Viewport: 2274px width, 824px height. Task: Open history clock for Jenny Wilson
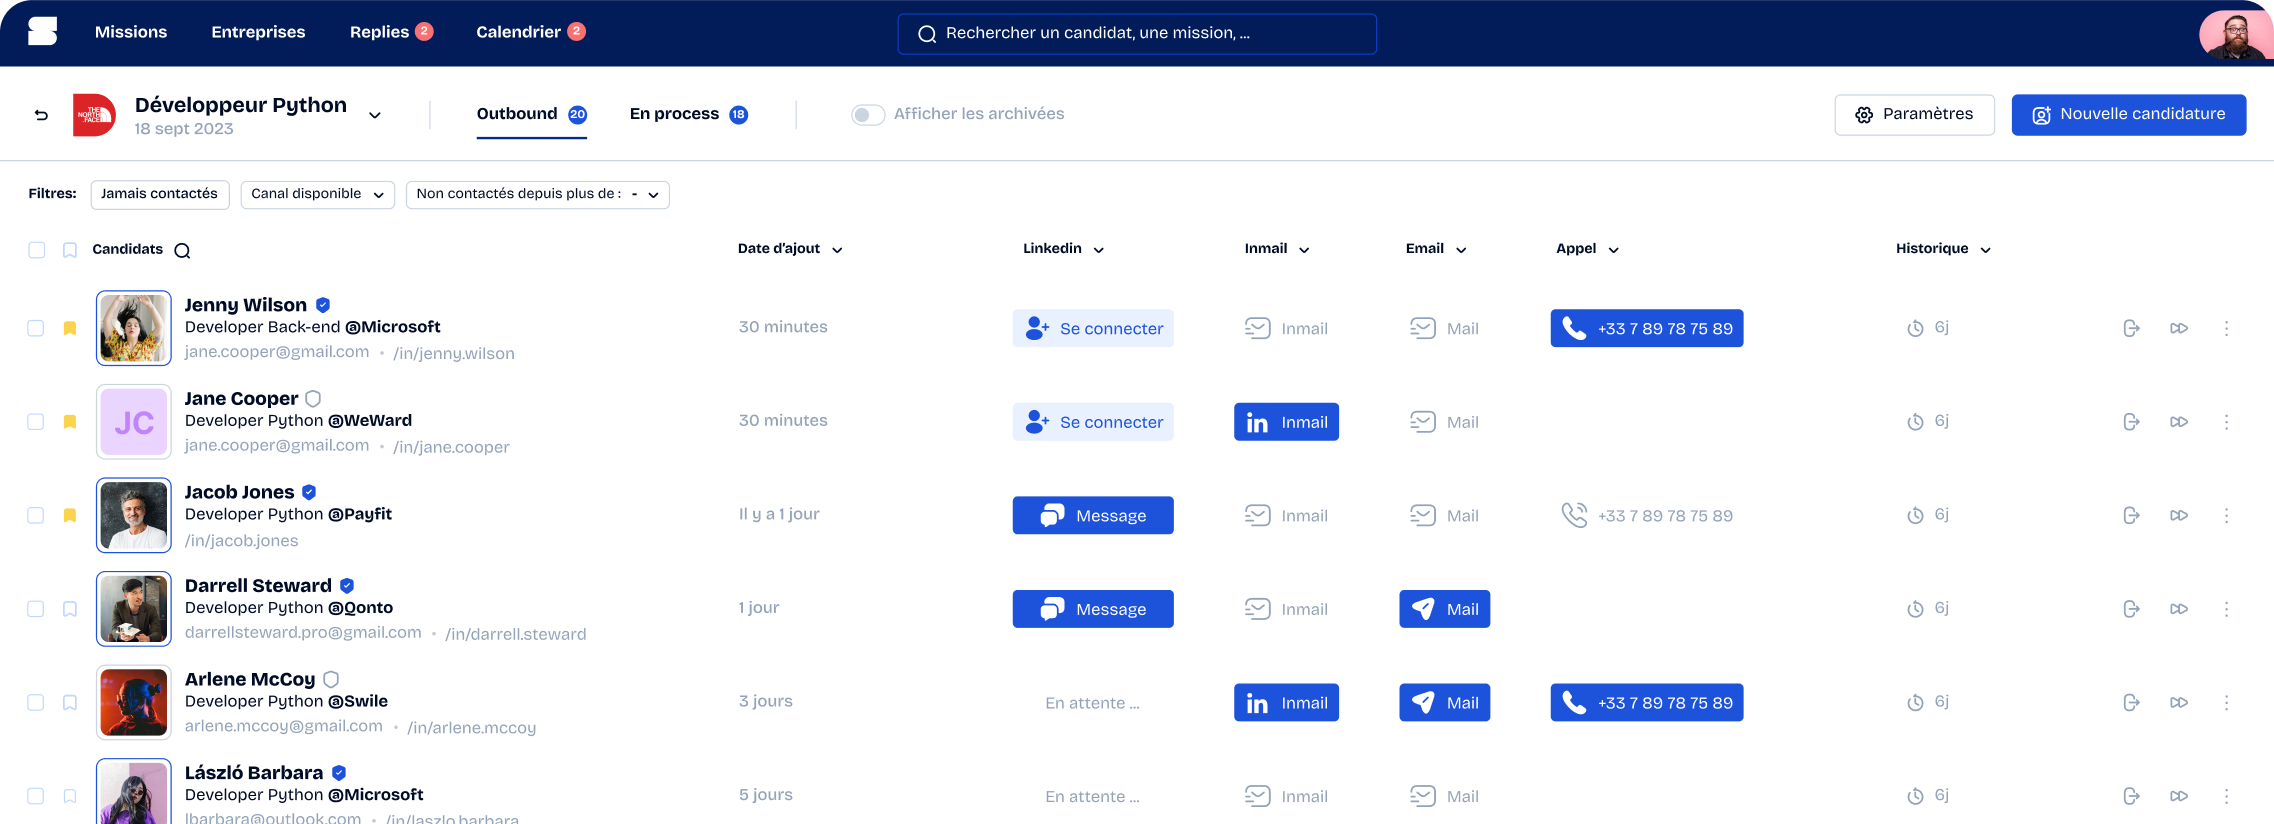(1915, 328)
